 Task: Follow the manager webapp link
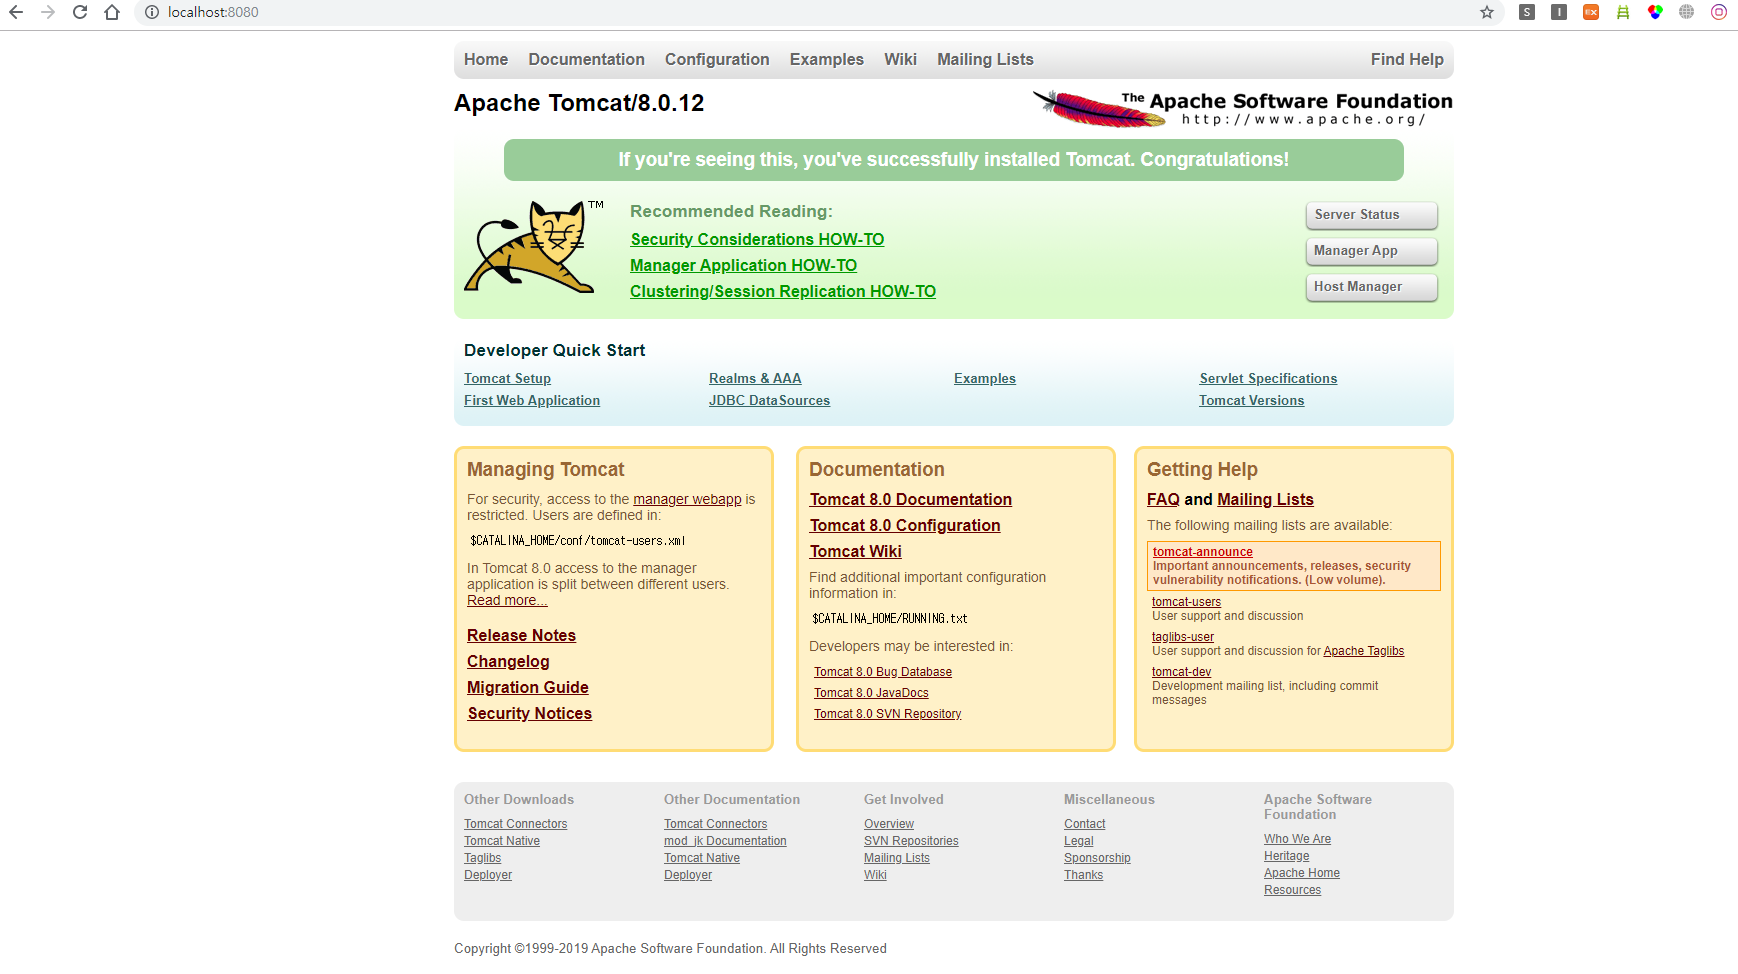[x=687, y=500]
